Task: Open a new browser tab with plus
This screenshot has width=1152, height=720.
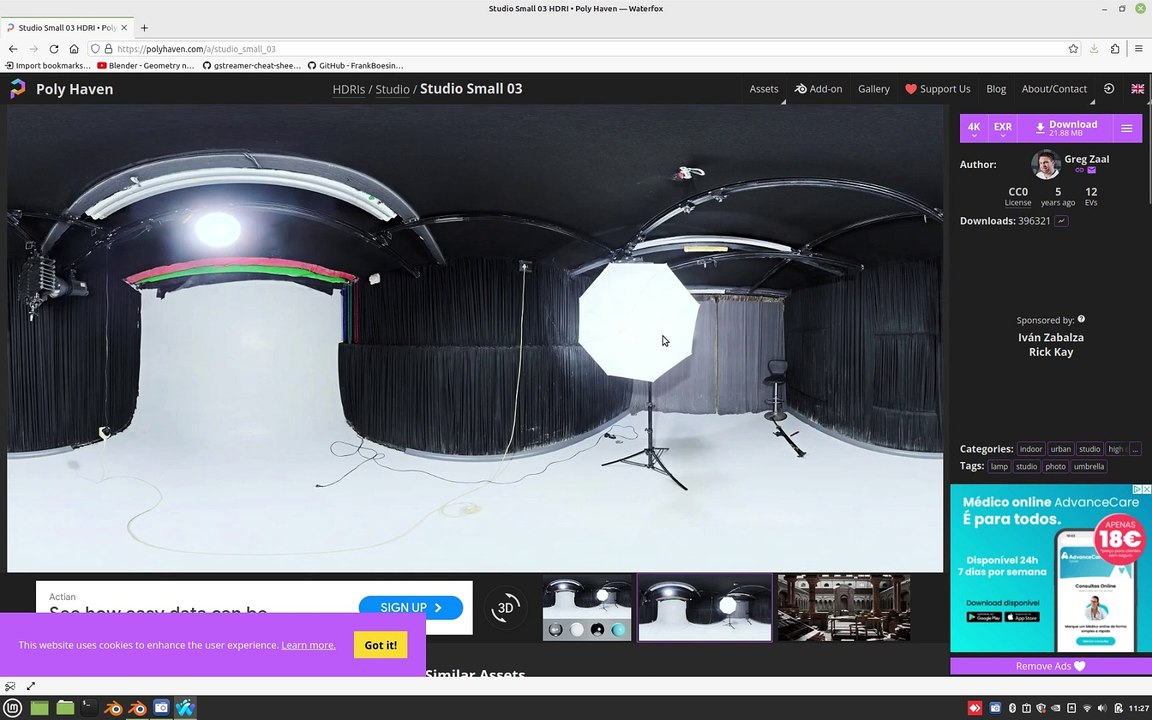Action: pyautogui.click(x=144, y=28)
